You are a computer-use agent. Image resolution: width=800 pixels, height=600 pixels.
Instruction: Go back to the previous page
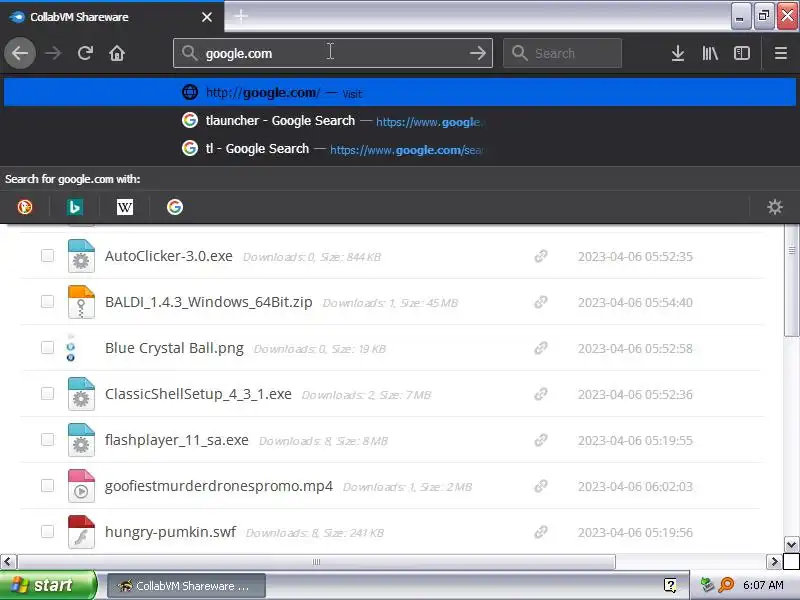20,53
